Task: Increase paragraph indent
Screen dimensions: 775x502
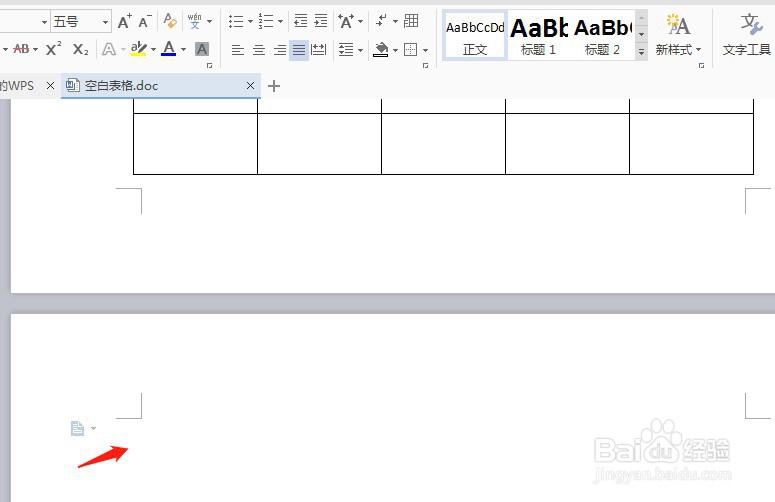Action: (321, 21)
